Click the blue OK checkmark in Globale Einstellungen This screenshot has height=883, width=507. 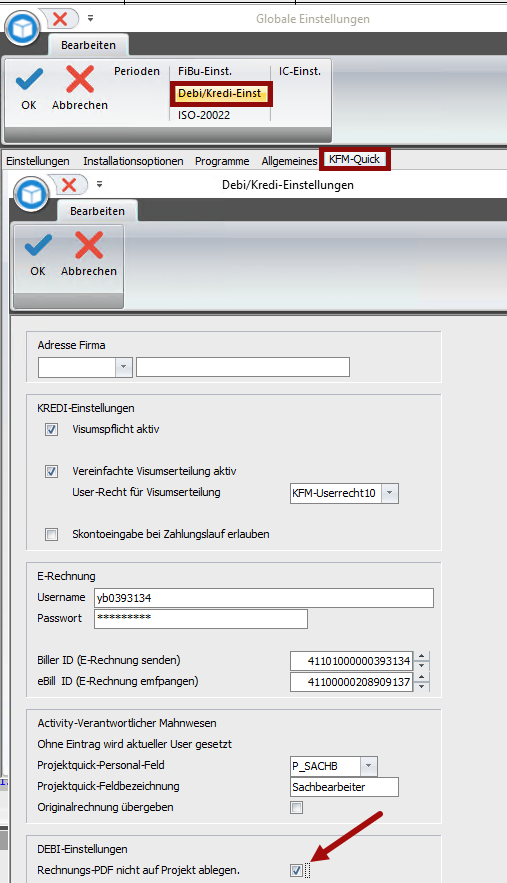coord(29,79)
